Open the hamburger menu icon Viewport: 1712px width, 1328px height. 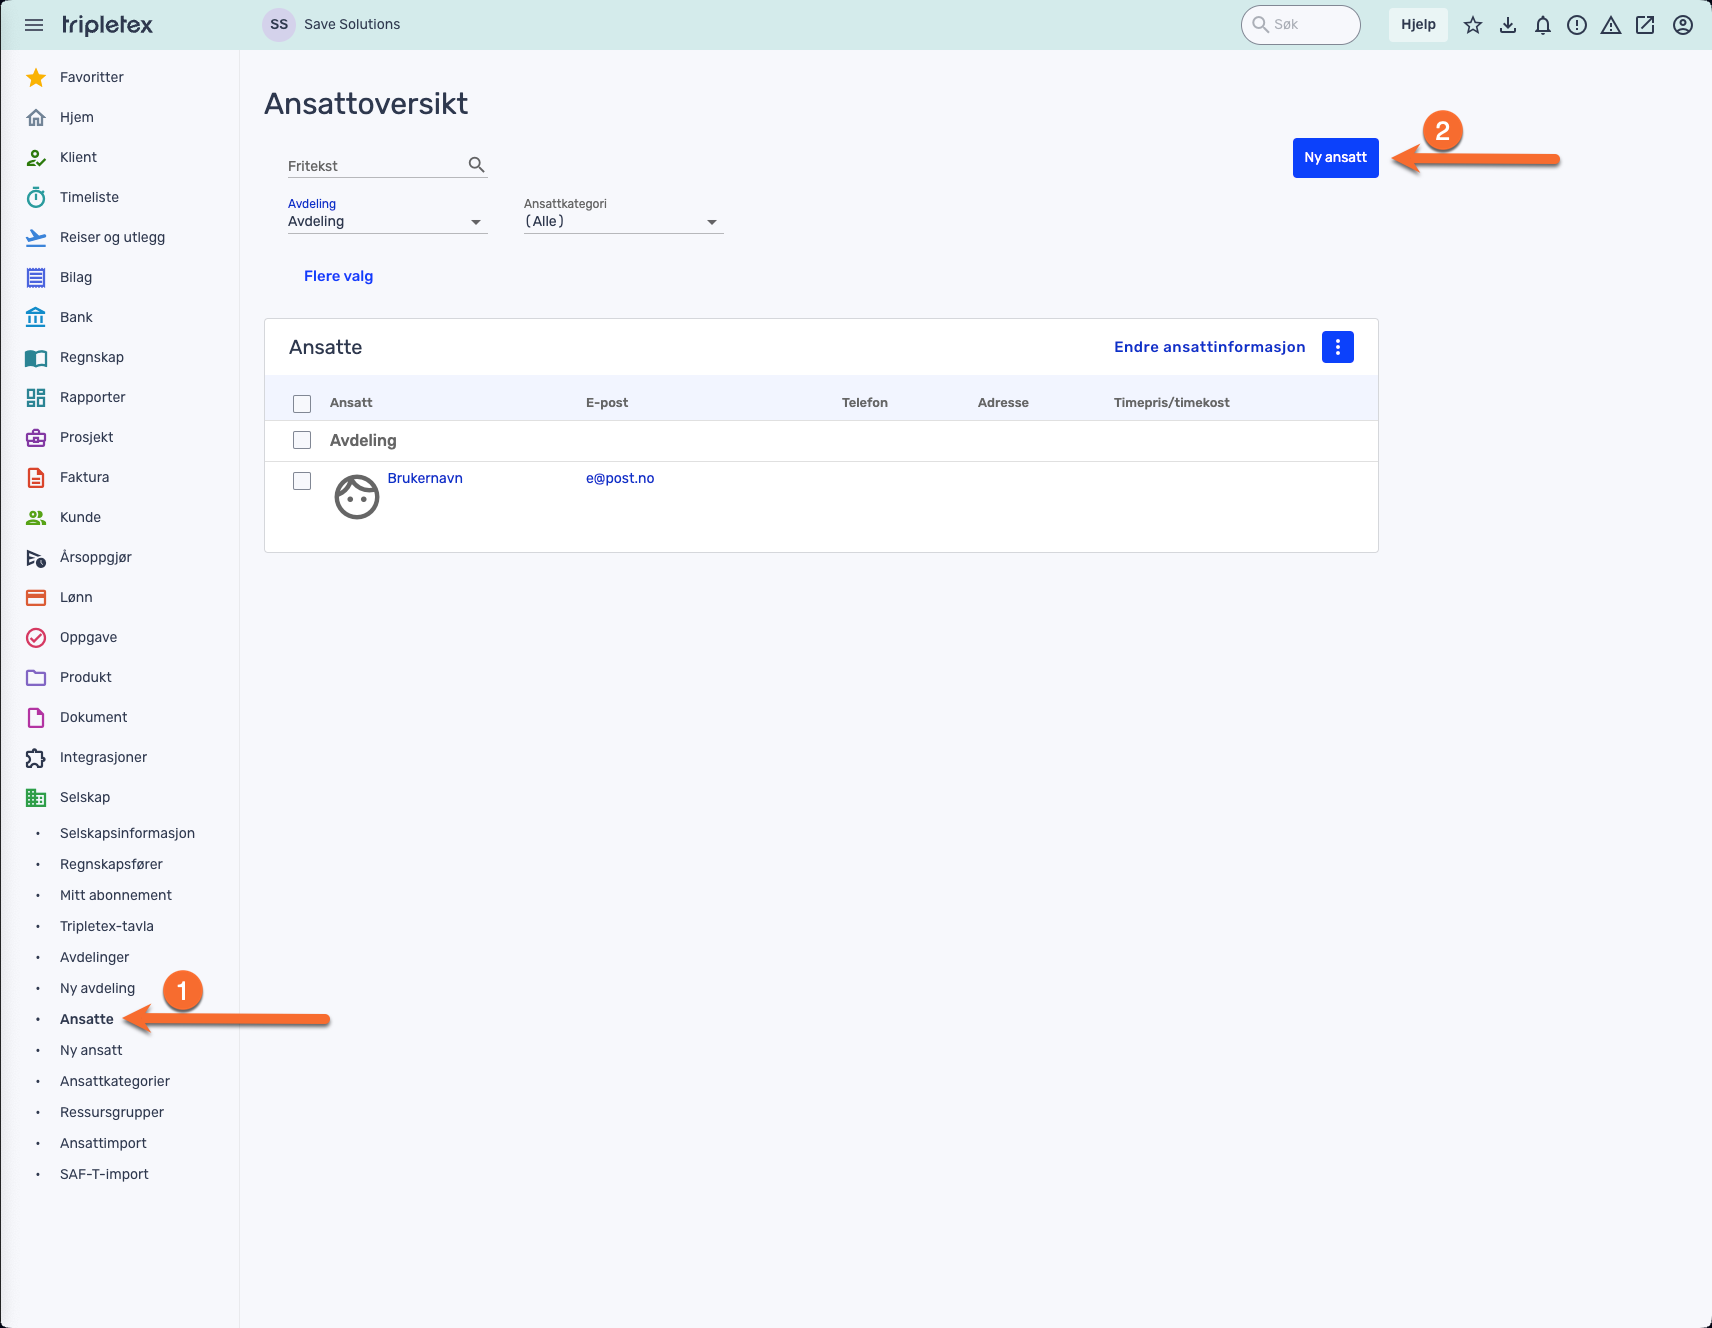(34, 25)
